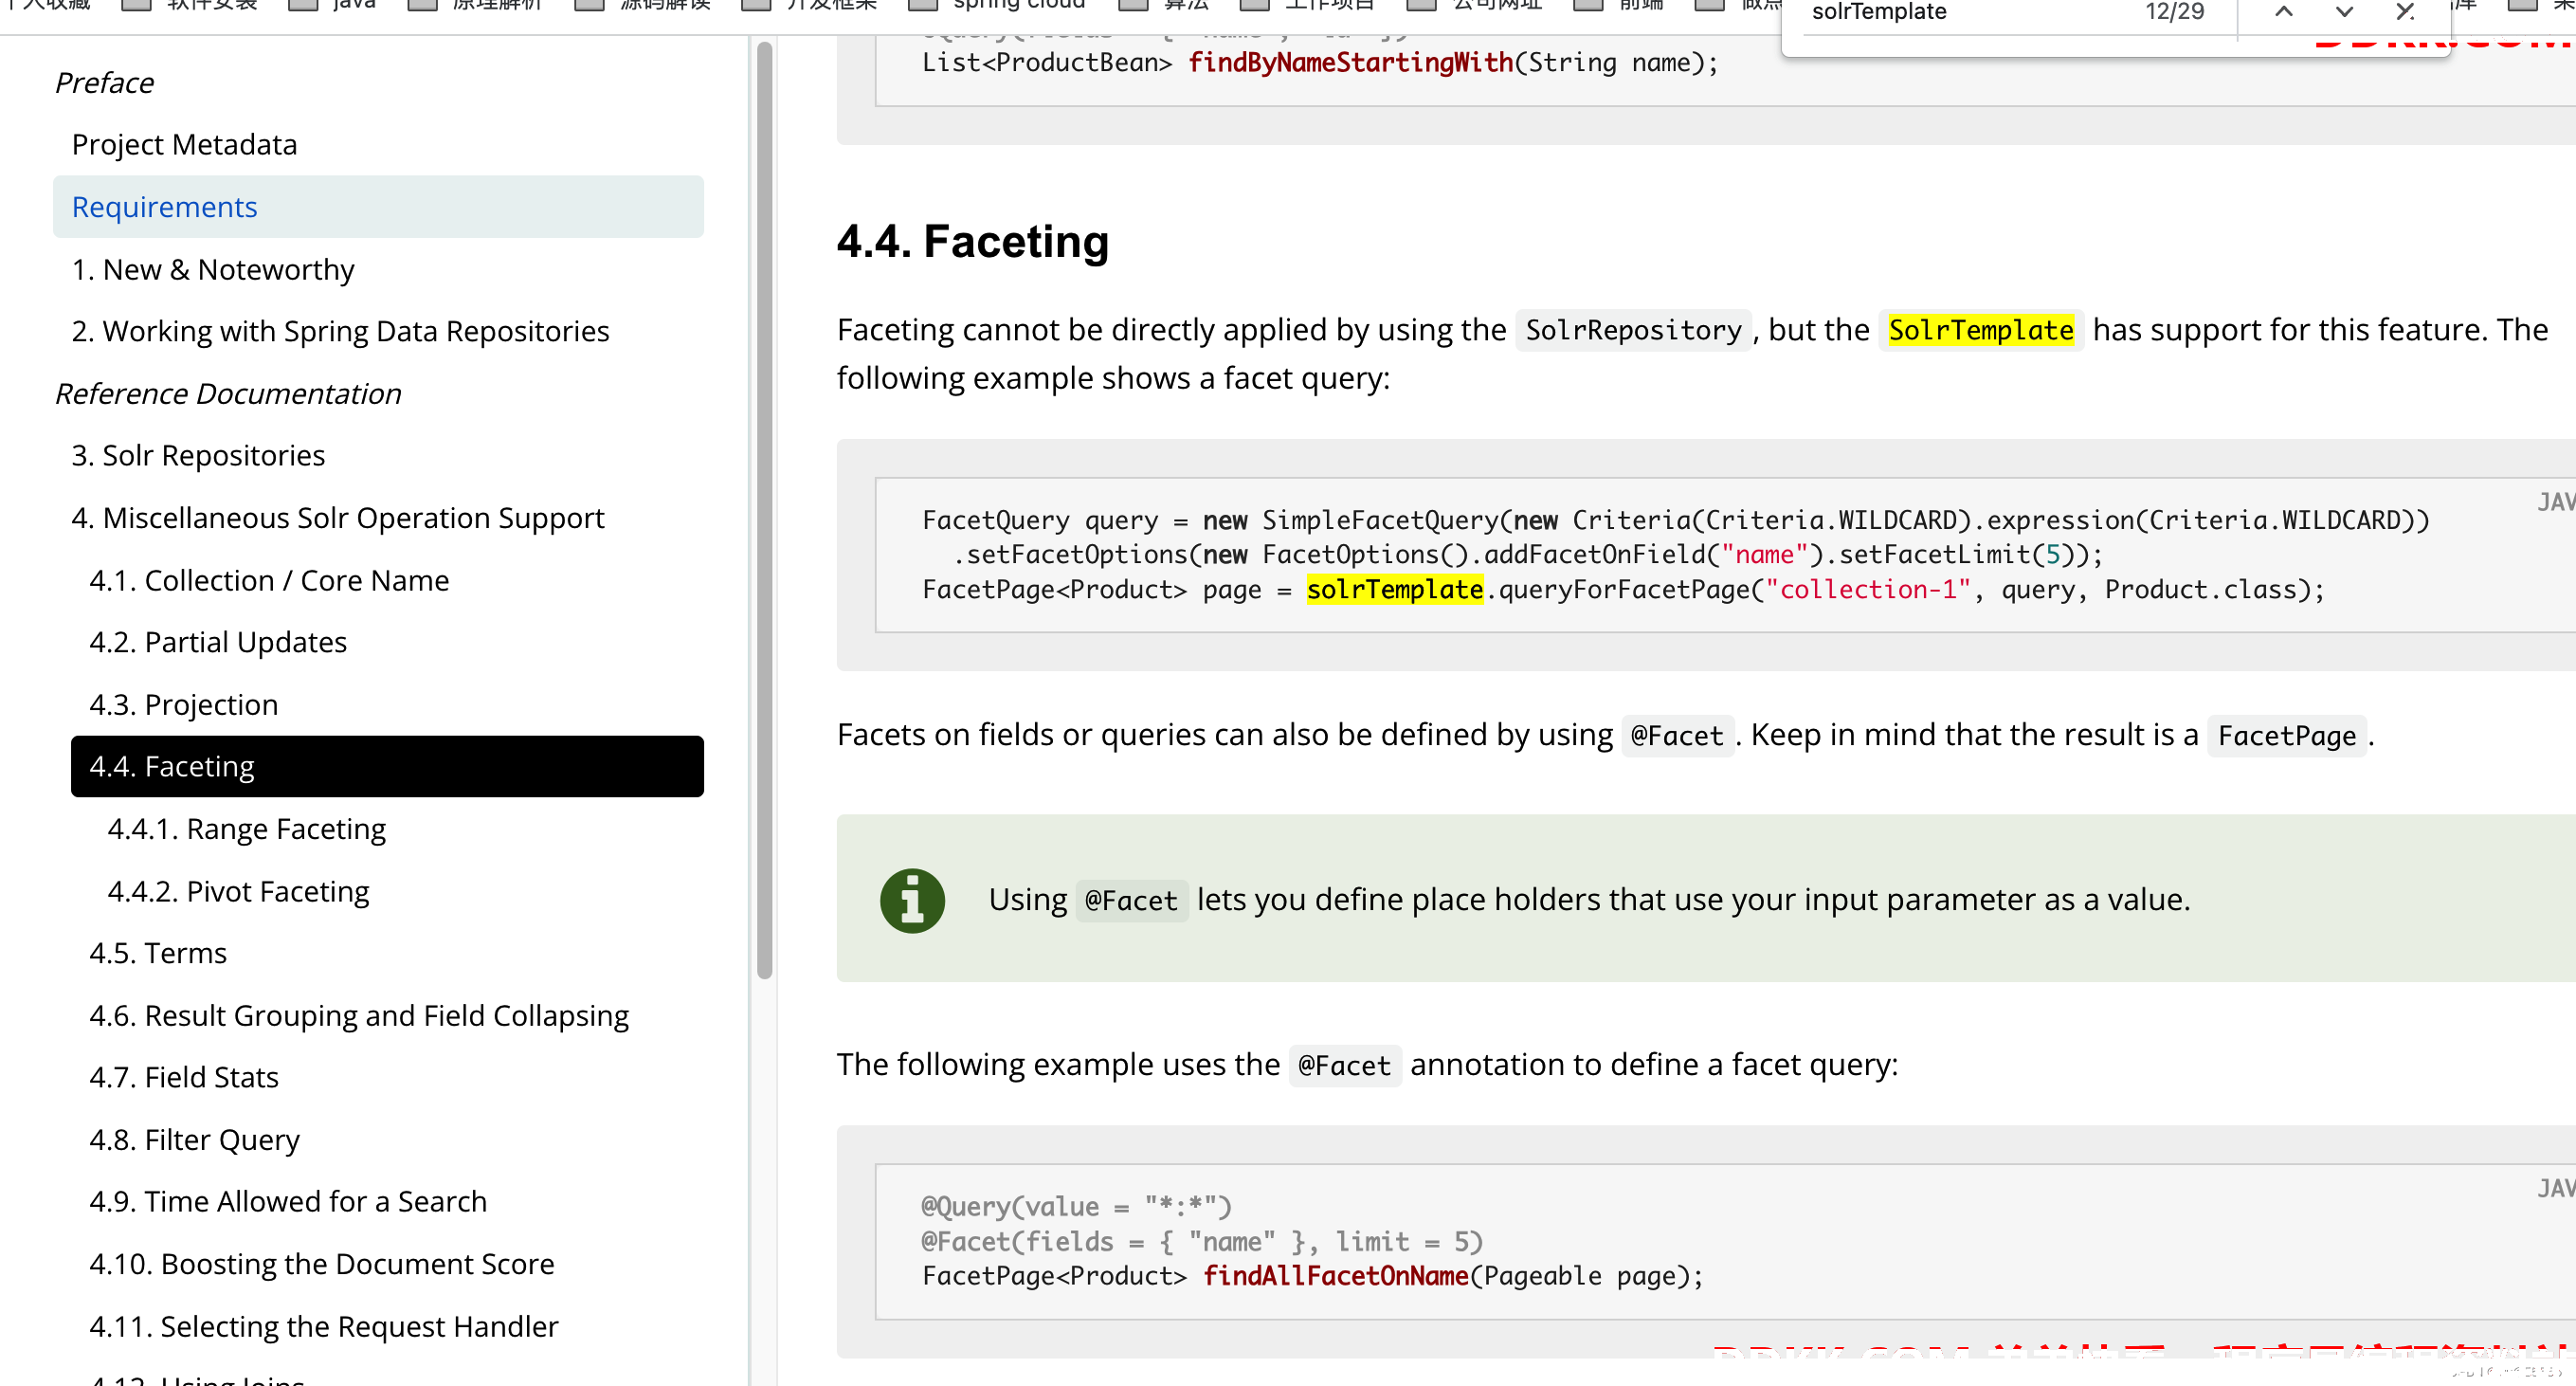Close the find bar
The width and height of the screenshot is (2576, 1386).
[x=2405, y=12]
